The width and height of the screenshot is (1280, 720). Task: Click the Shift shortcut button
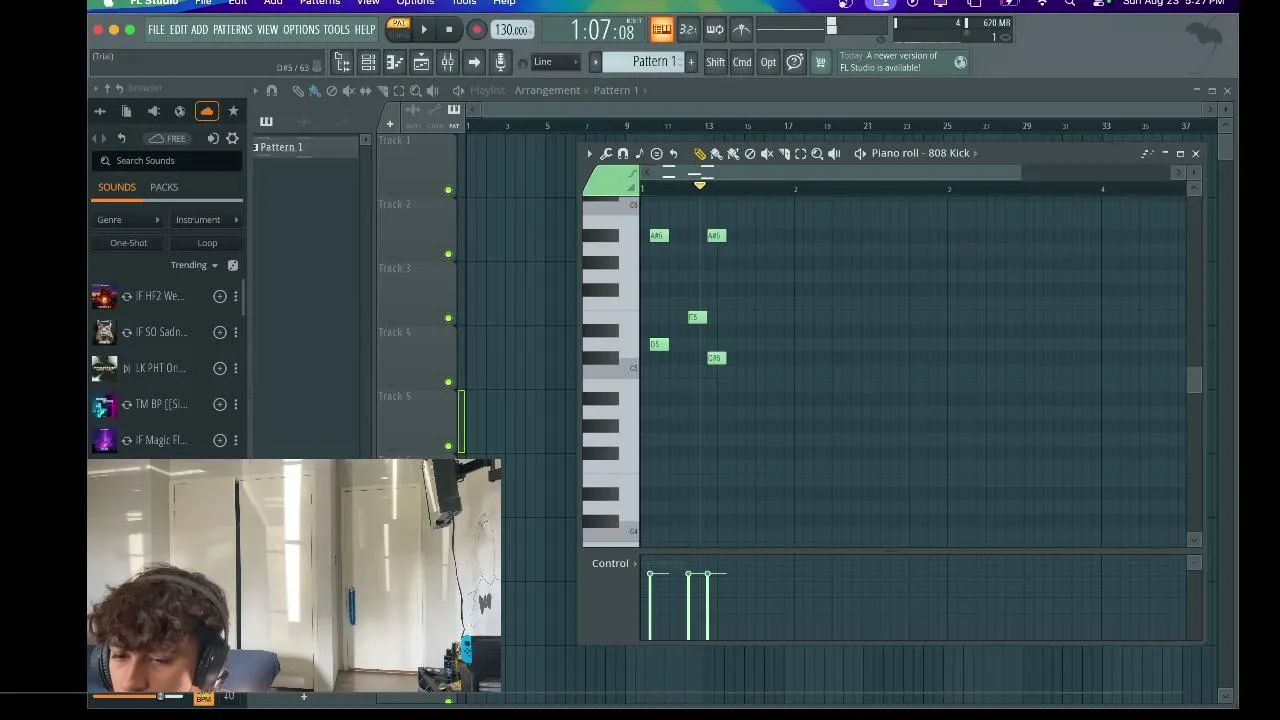(715, 62)
